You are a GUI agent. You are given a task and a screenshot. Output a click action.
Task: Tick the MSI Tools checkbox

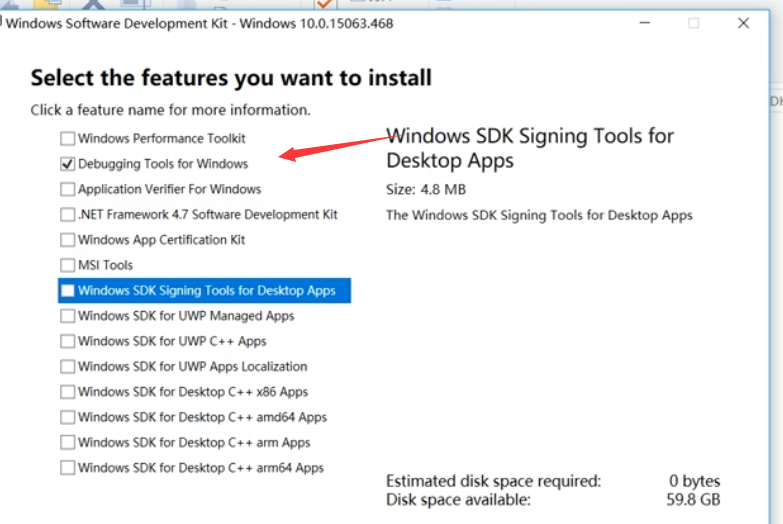(x=67, y=265)
